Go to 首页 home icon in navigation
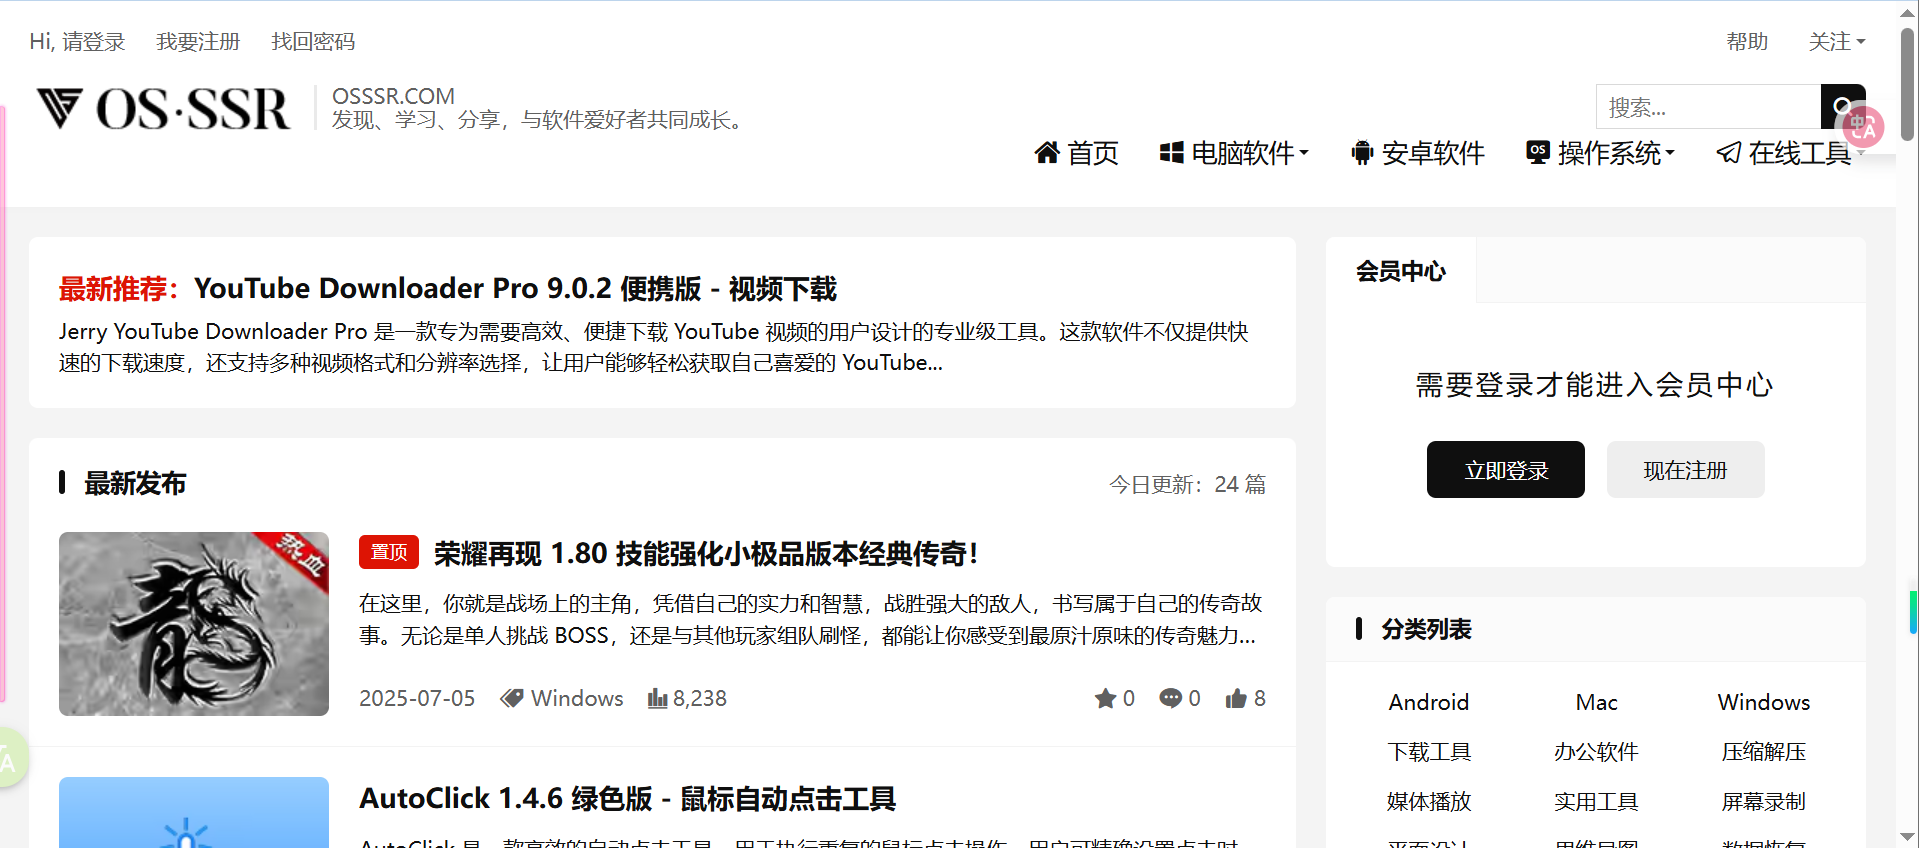1919x848 pixels. (1047, 153)
